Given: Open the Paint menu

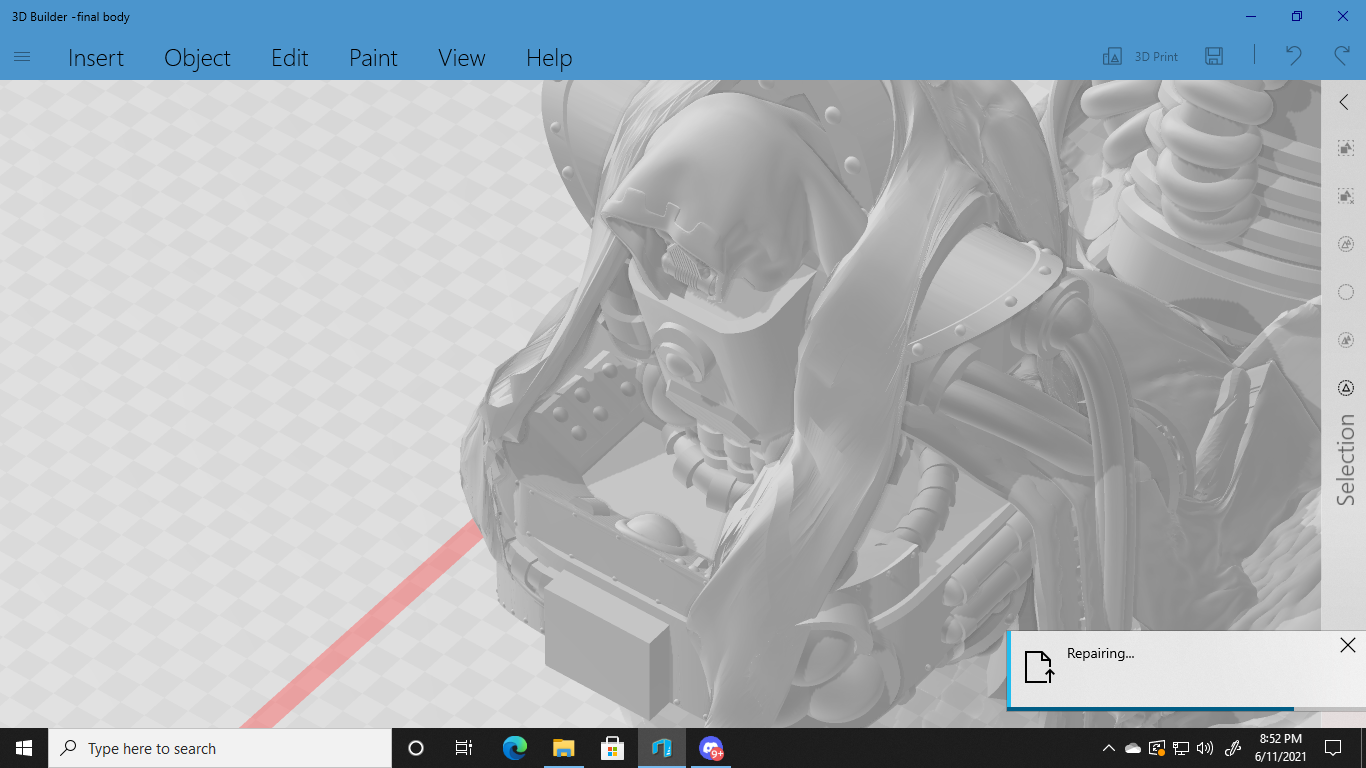Looking at the screenshot, I should tap(373, 58).
